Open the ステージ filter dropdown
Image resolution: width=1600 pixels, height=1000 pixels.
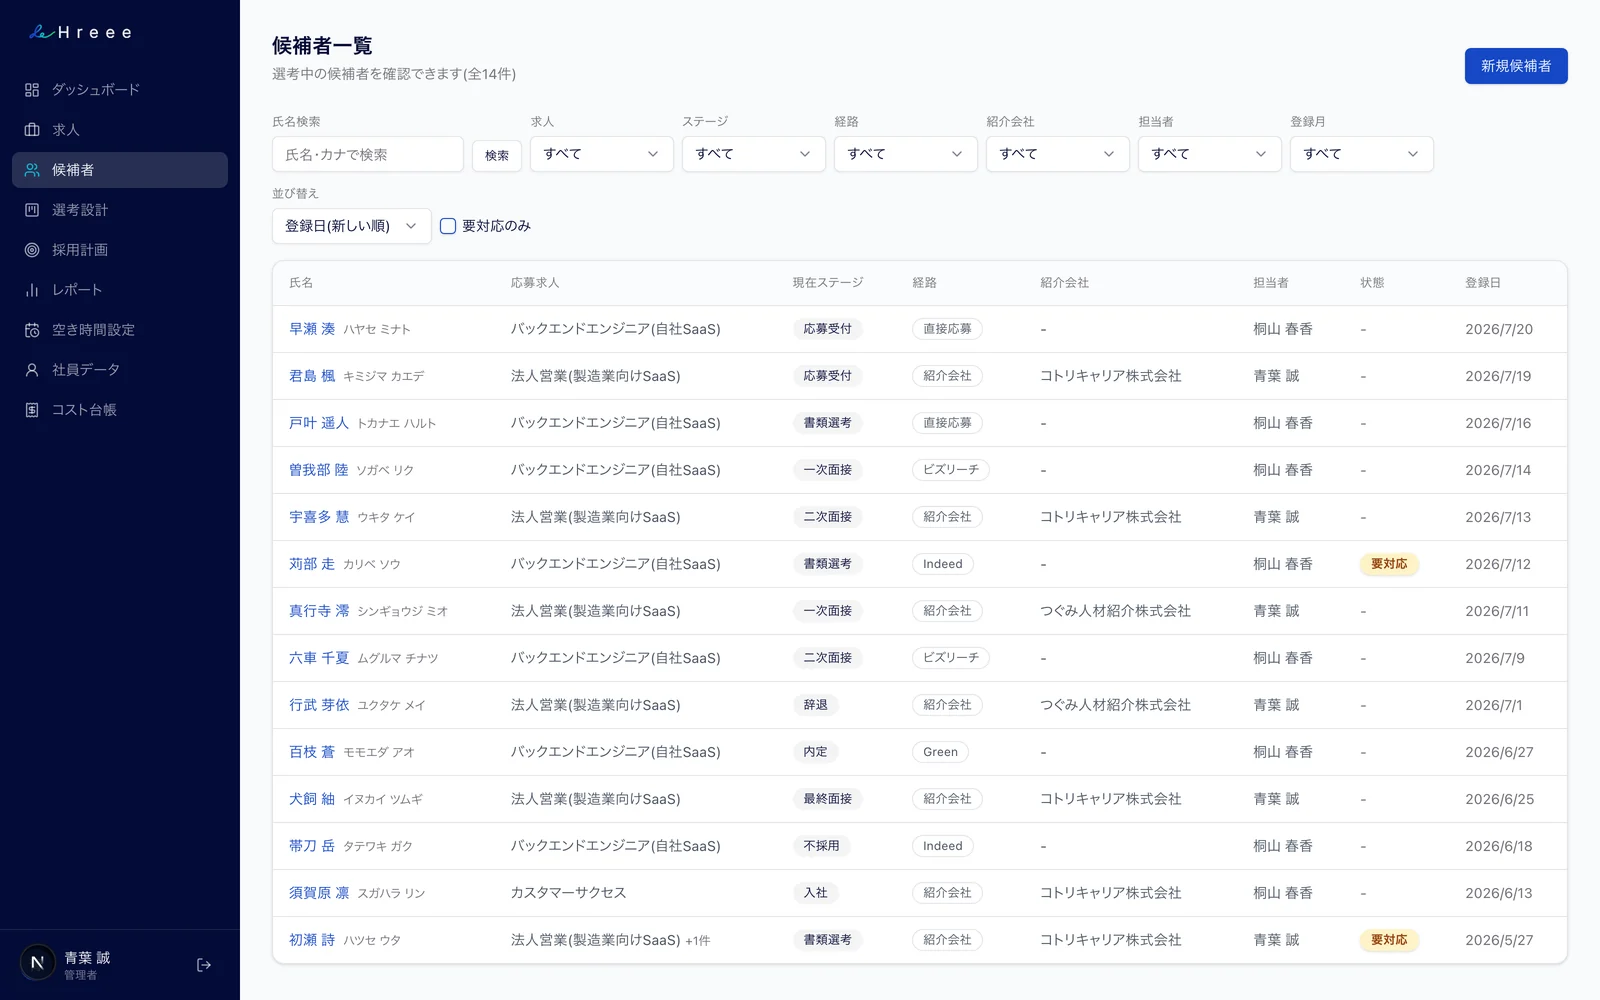pos(754,154)
